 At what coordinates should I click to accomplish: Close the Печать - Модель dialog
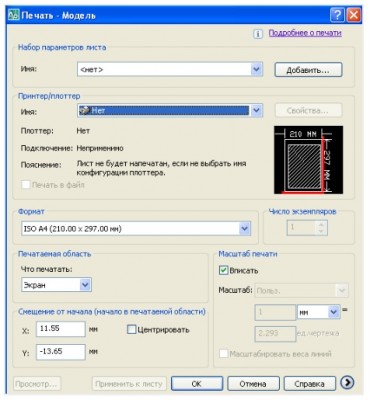353,15
